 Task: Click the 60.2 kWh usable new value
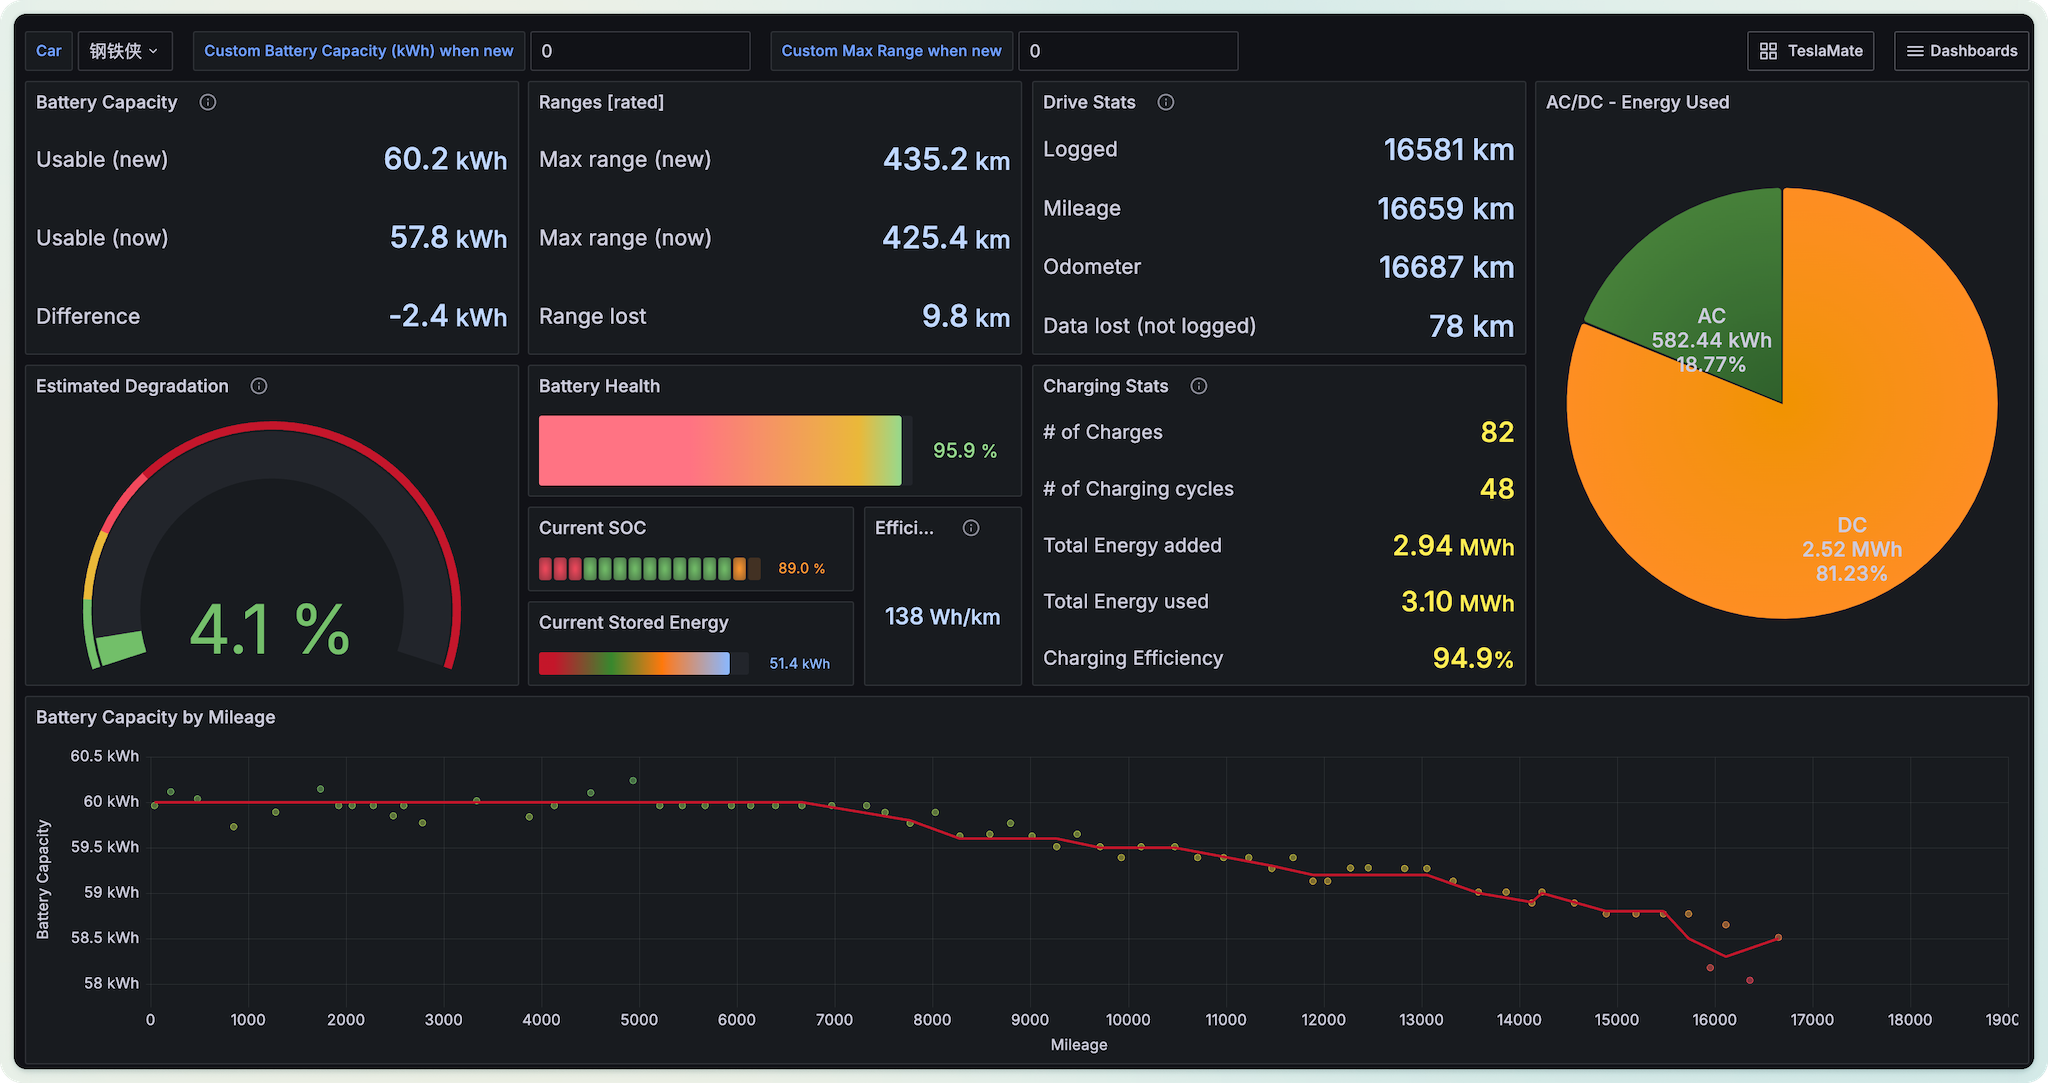click(445, 159)
